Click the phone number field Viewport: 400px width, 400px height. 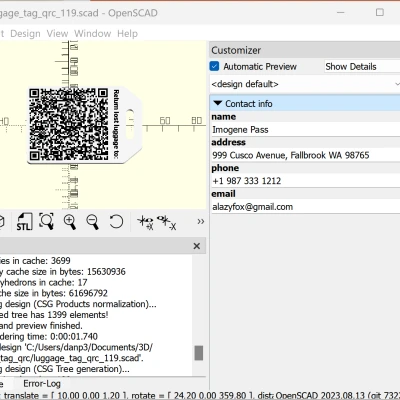306,181
